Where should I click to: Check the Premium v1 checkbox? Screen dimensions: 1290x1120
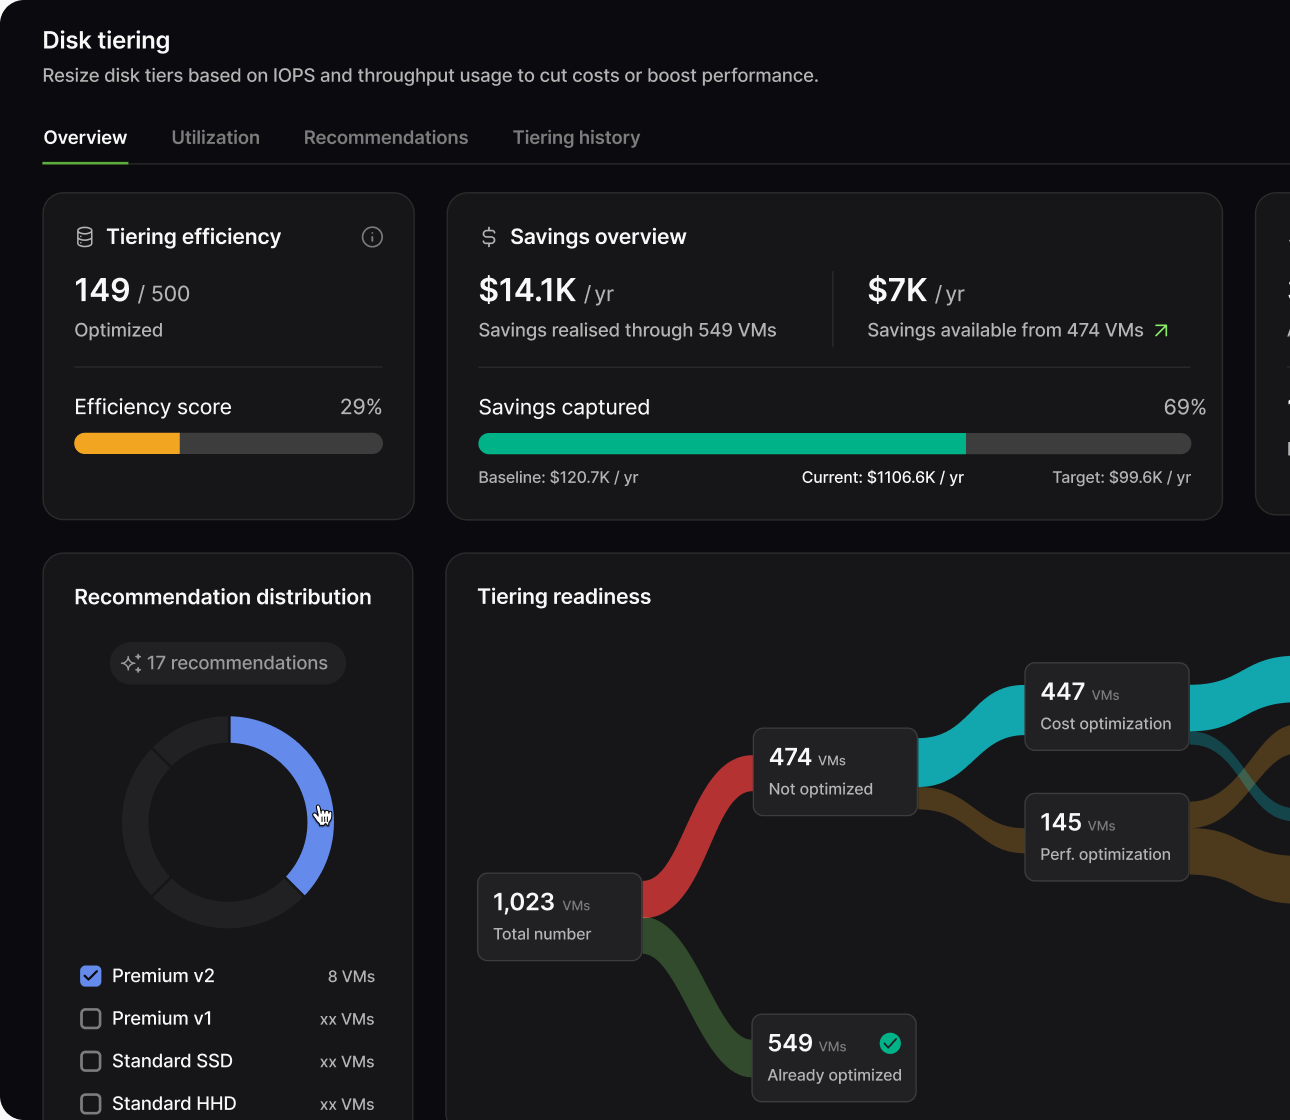(91, 1019)
